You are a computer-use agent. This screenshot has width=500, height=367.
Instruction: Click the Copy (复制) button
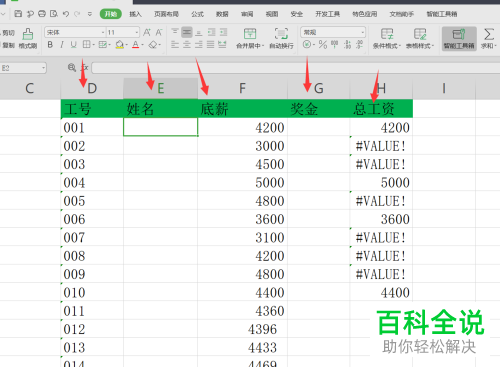(8, 45)
